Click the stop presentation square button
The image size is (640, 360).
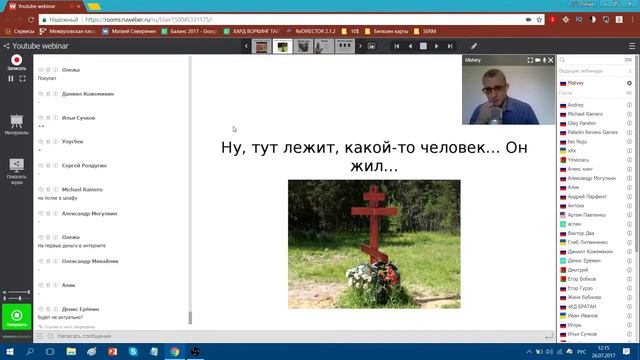pos(423,46)
